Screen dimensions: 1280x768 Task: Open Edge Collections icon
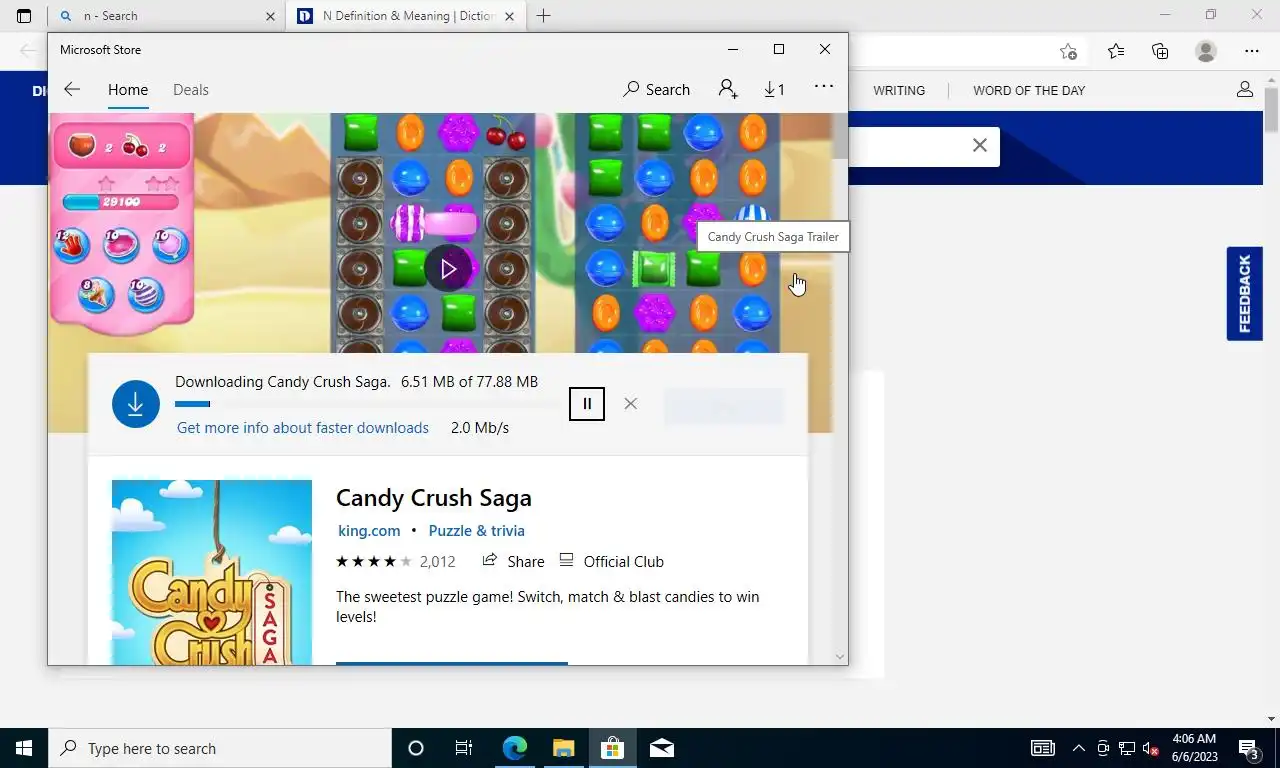click(1160, 51)
